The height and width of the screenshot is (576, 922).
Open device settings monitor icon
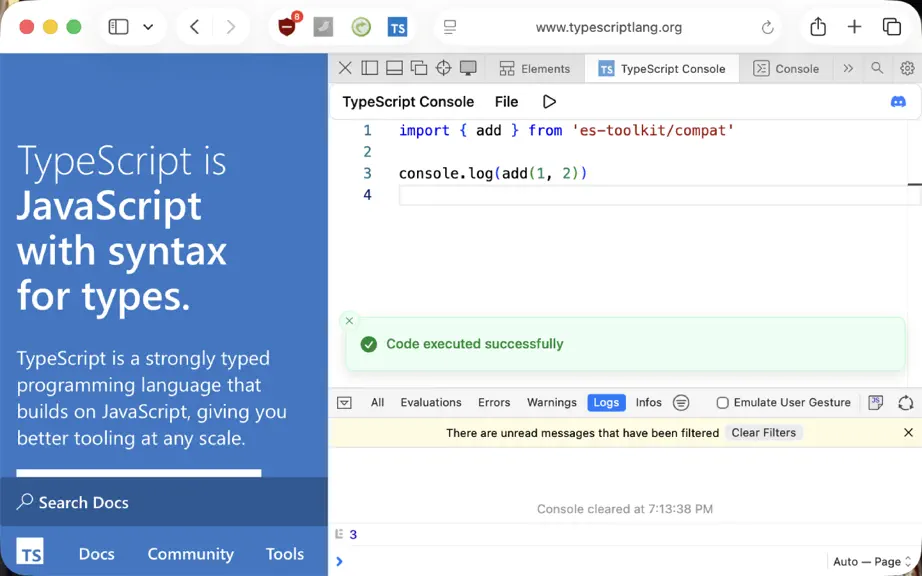pos(468,68)
